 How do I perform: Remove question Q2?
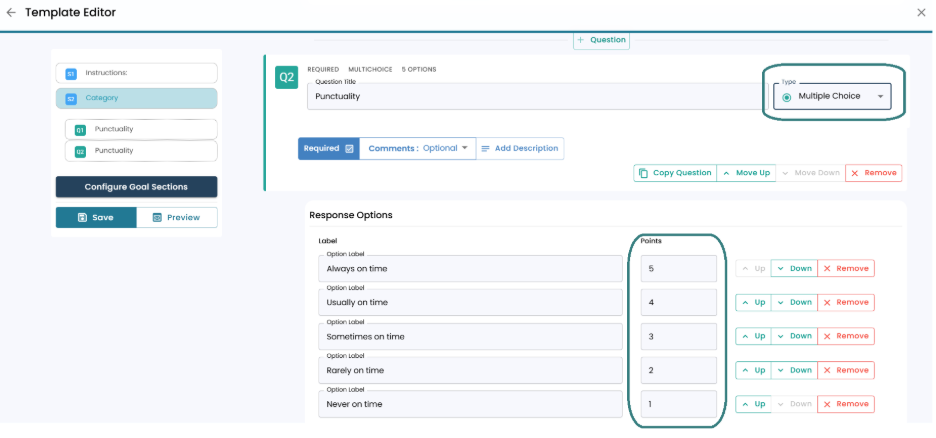pos(873,173)
